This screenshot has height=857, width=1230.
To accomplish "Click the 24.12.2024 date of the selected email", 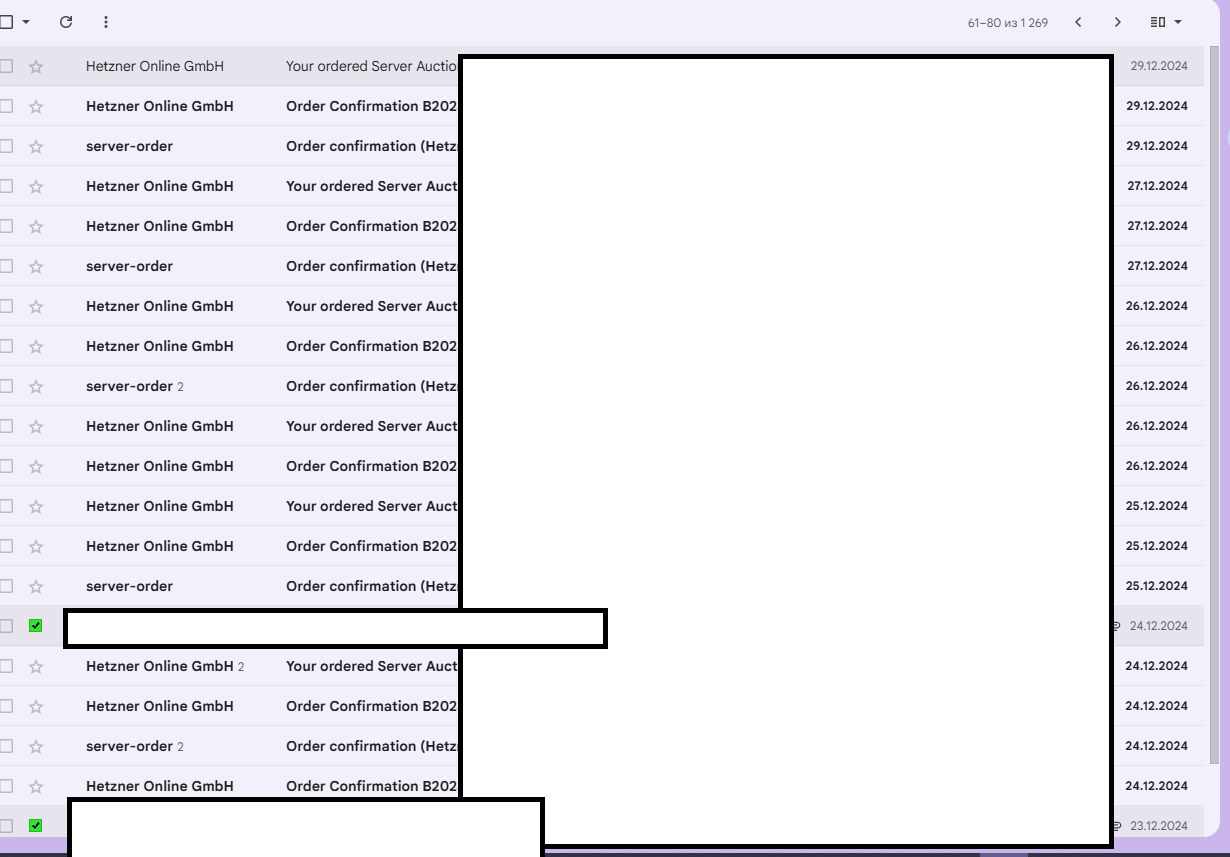I will [x=1158, y=626].
